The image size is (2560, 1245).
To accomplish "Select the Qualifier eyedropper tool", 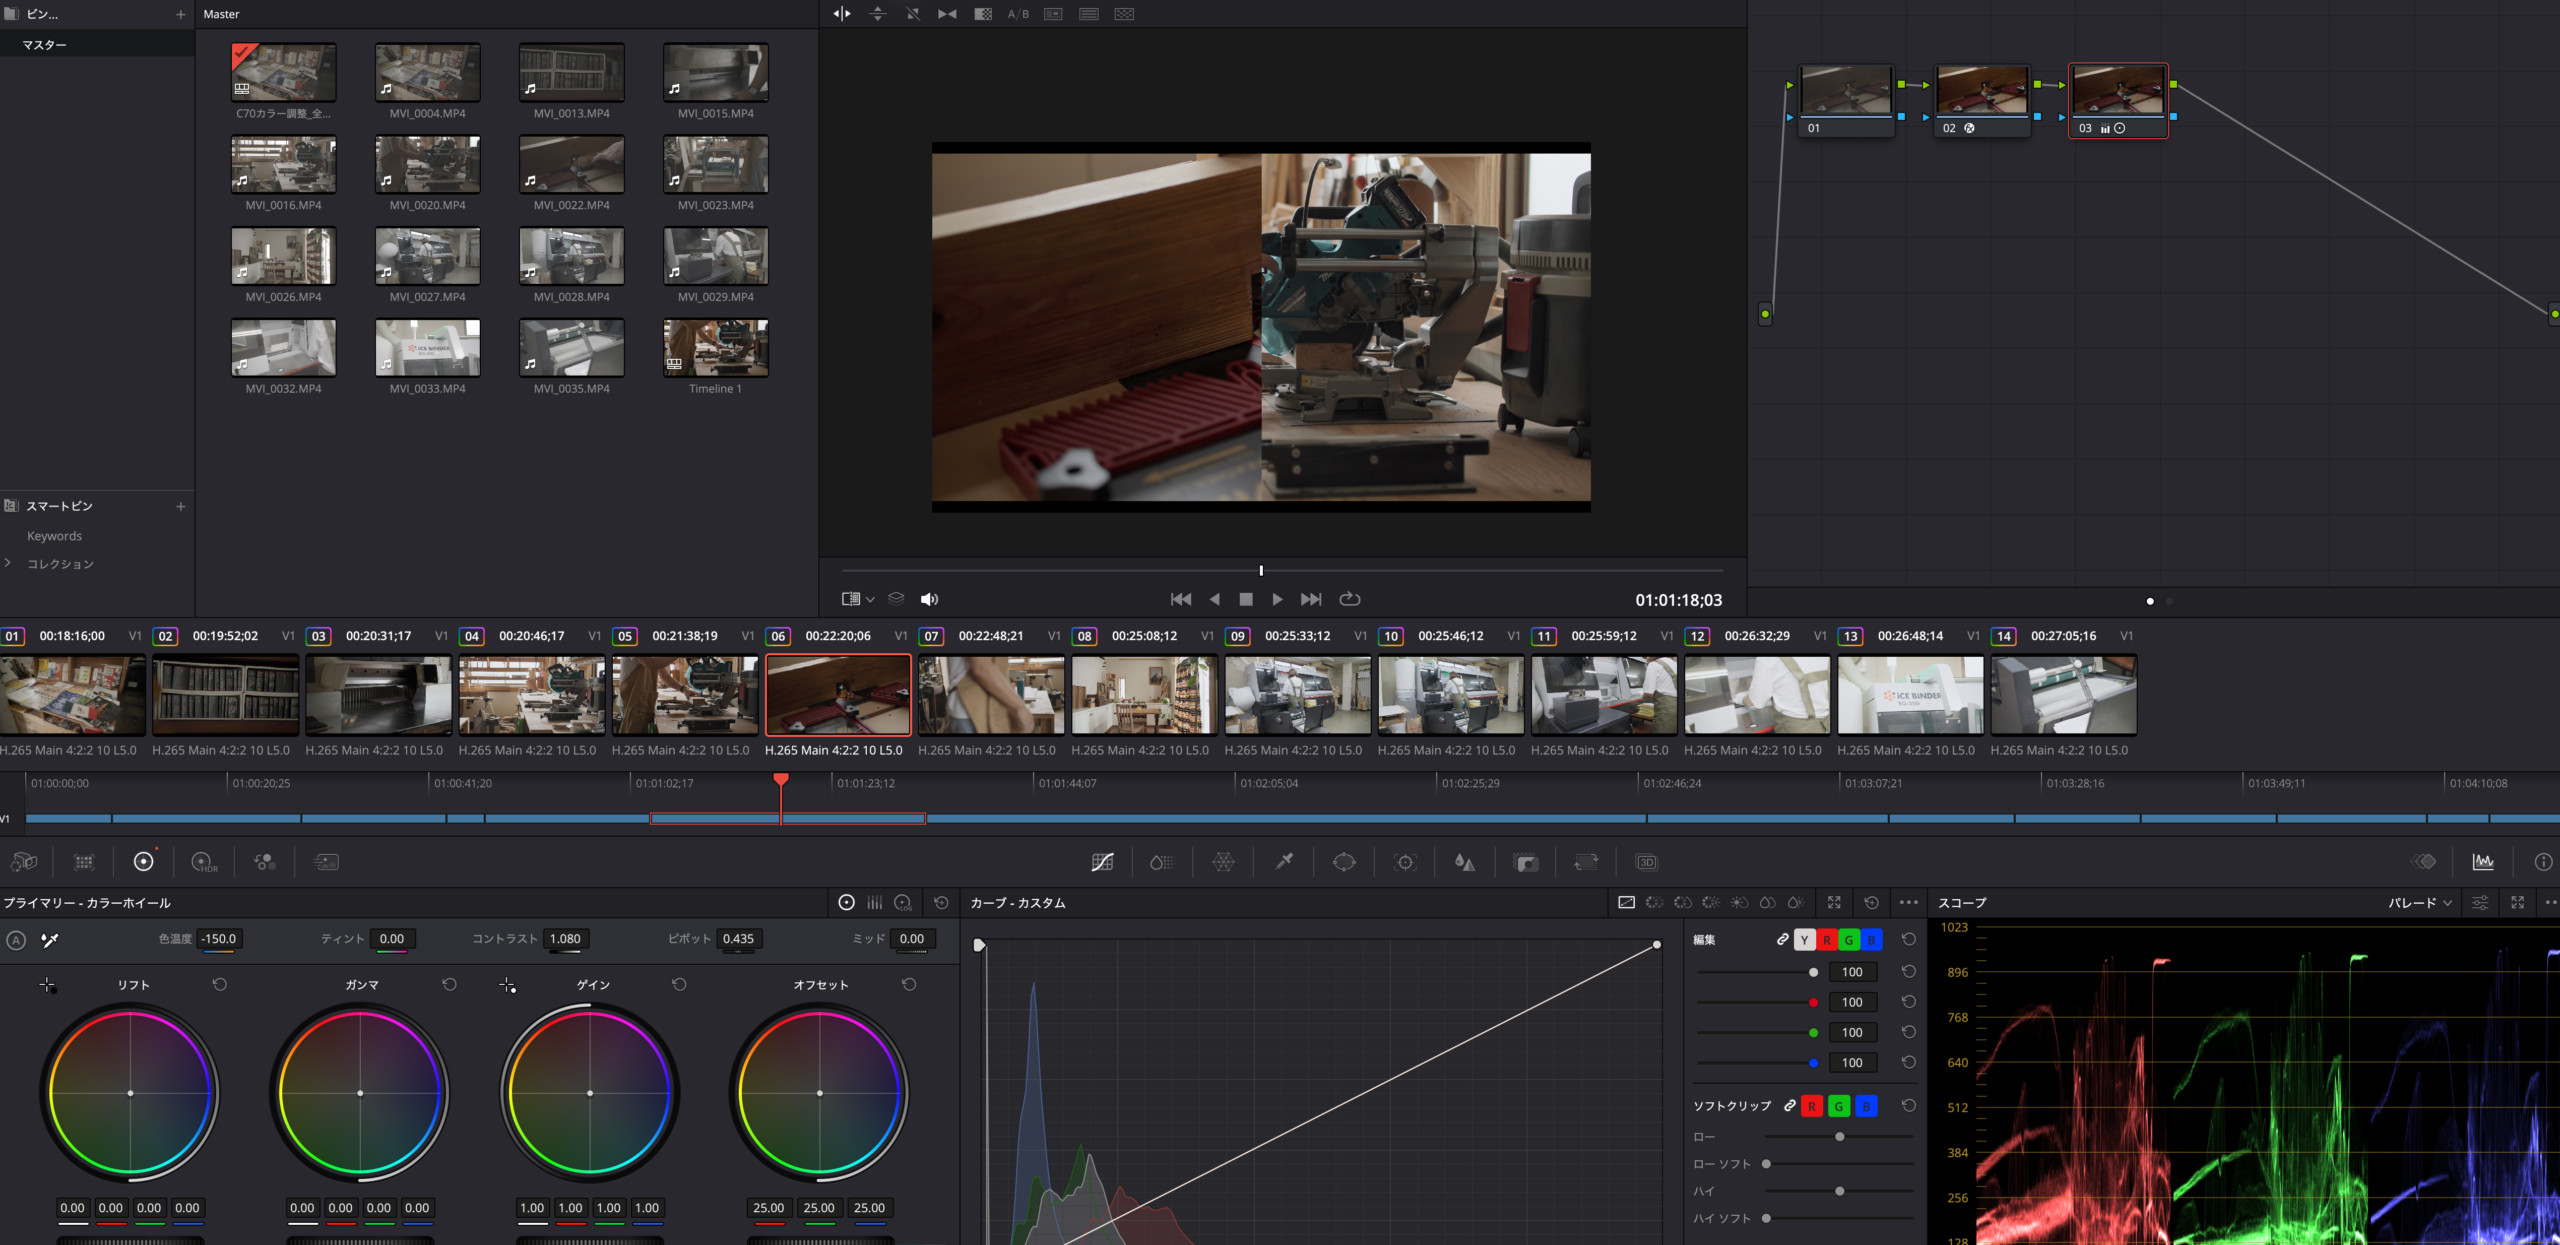I will click(1284, 862).
